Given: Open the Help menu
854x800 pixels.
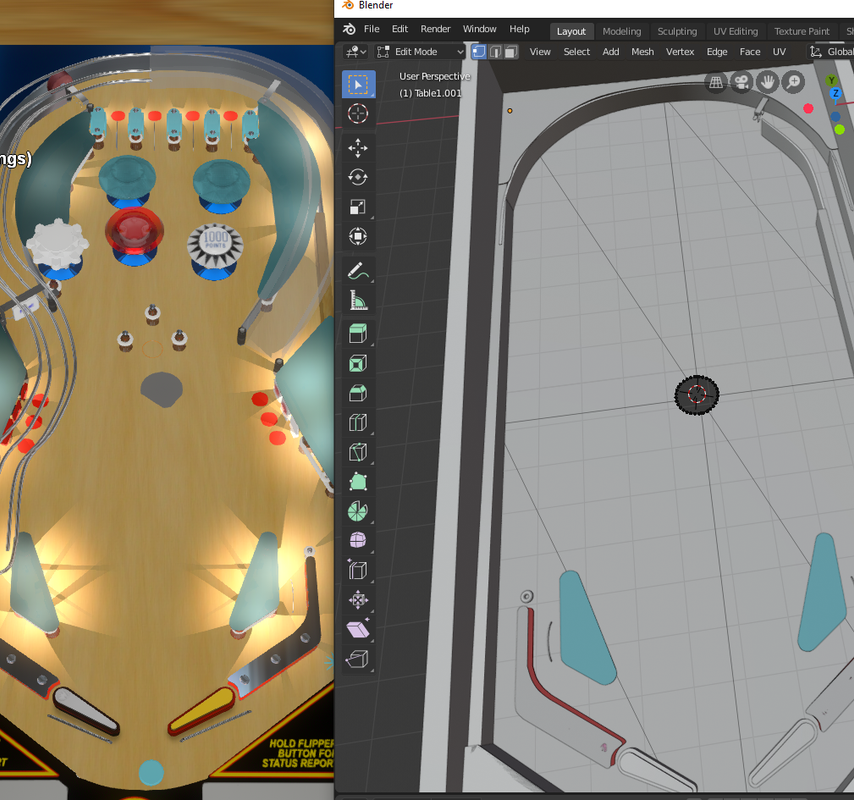Looking at the screenshot, I should pyautogui.click(x=519, y=29).
